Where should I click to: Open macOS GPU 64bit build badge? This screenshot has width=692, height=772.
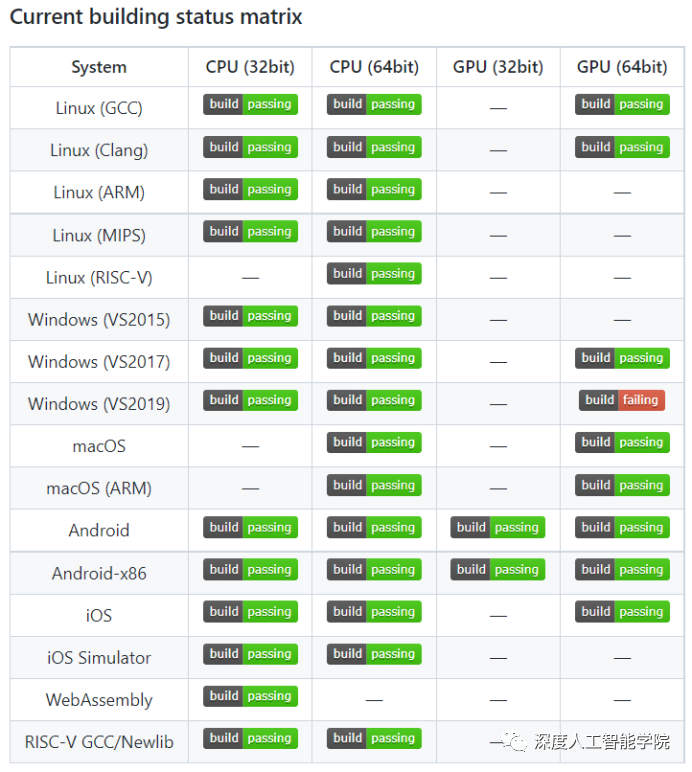[x=622, y=442]
